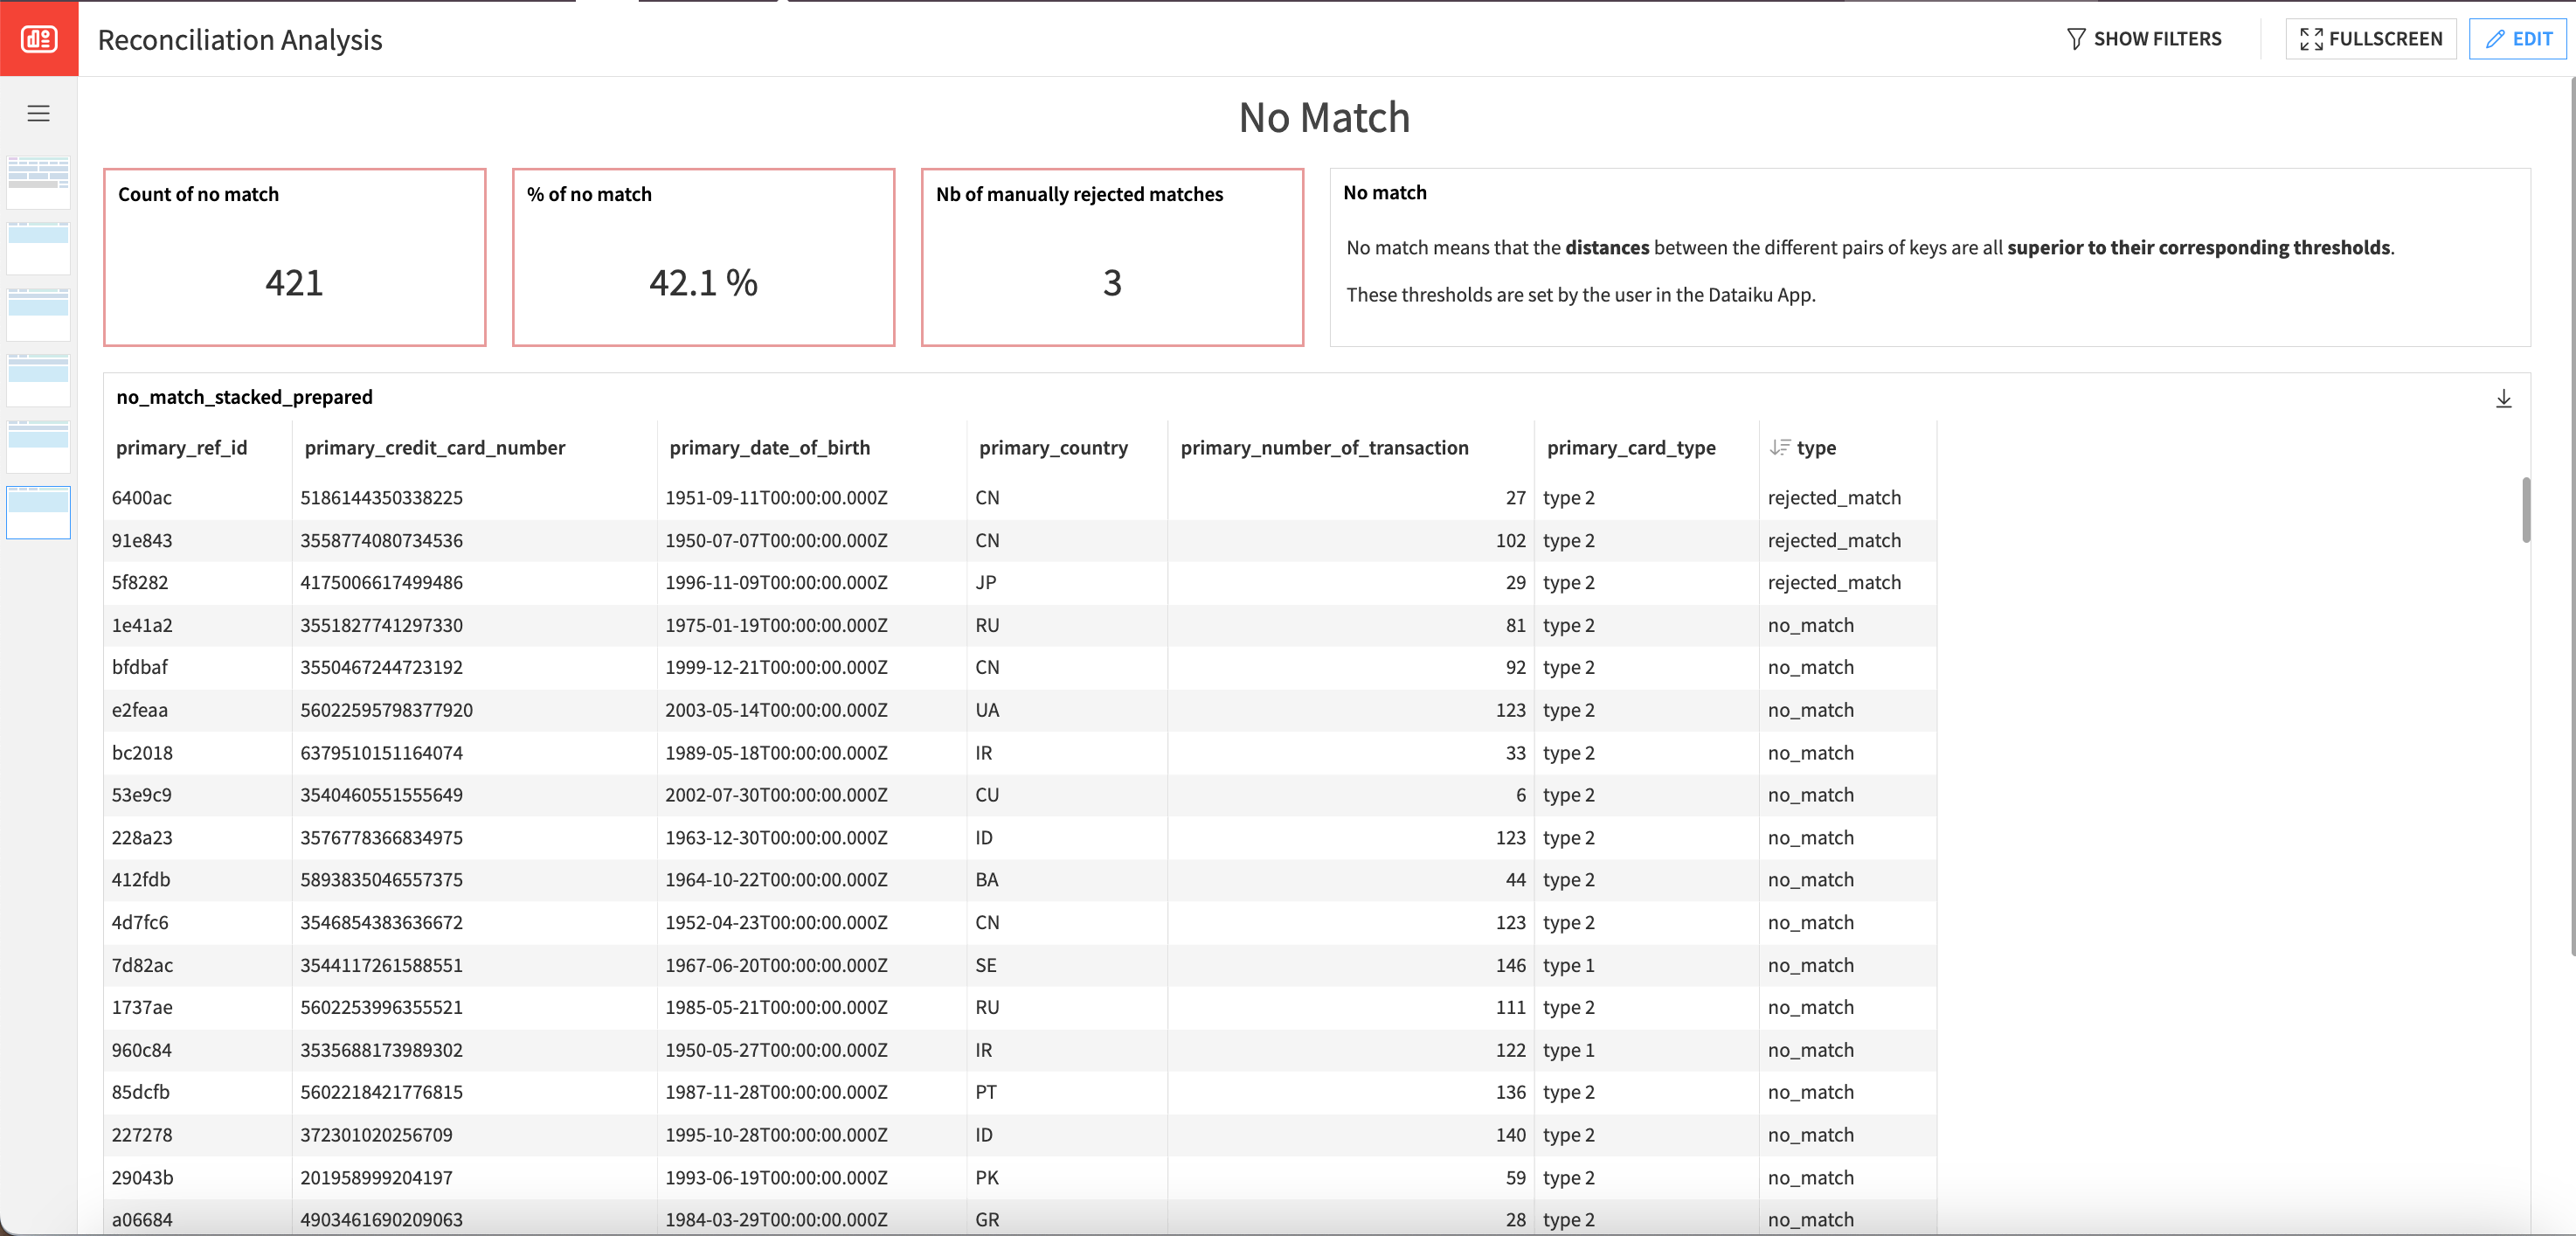This screenshot has width=2576, height=1236.
Task: Click the No Match page heading
Action: pos(1324,118)
